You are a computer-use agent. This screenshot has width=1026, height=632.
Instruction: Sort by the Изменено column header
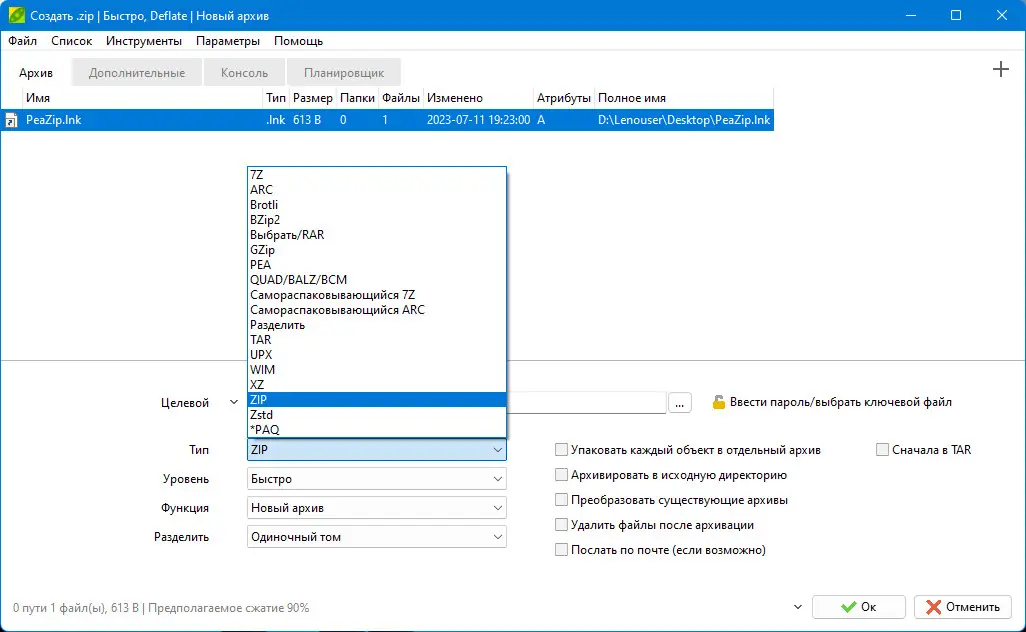pos(478,98)
